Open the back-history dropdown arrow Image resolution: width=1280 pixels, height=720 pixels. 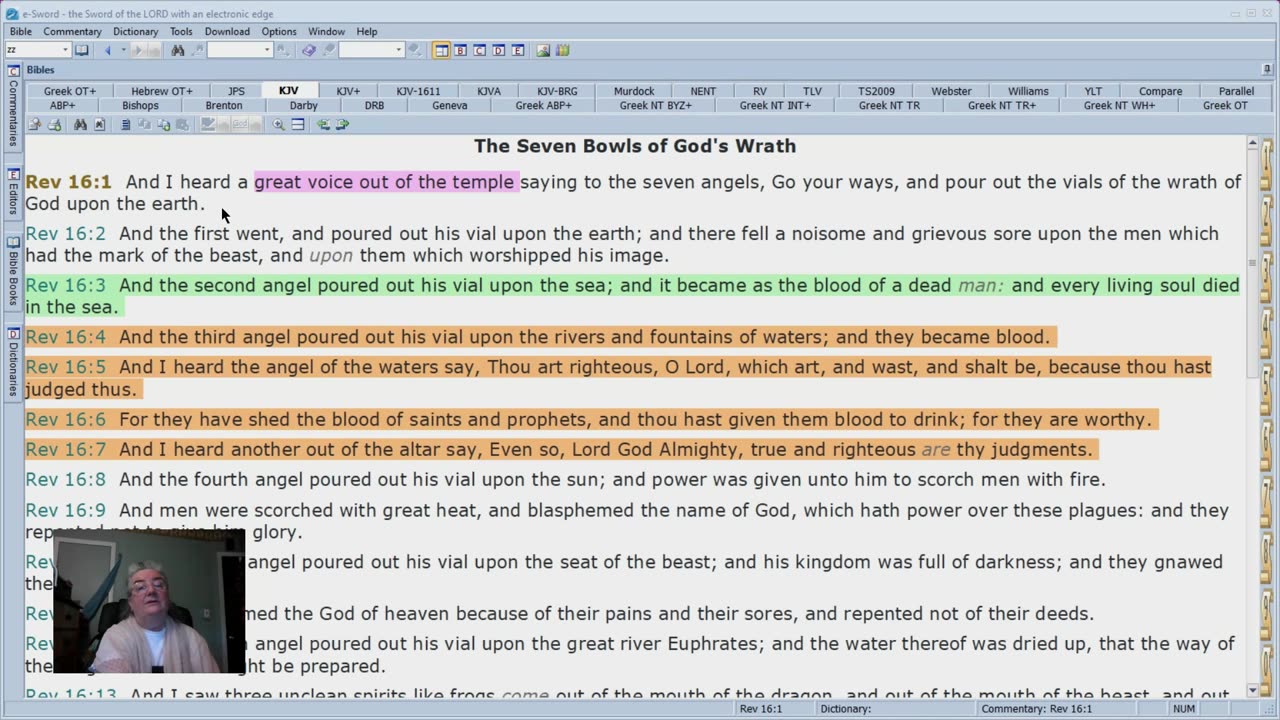[123, 50]
